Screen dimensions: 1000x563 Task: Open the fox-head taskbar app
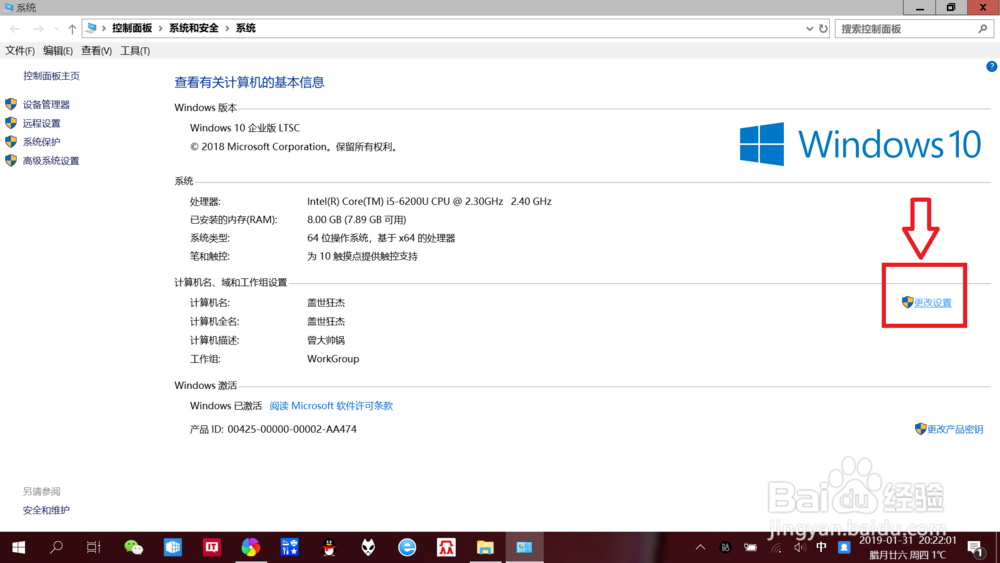[368, 547]
